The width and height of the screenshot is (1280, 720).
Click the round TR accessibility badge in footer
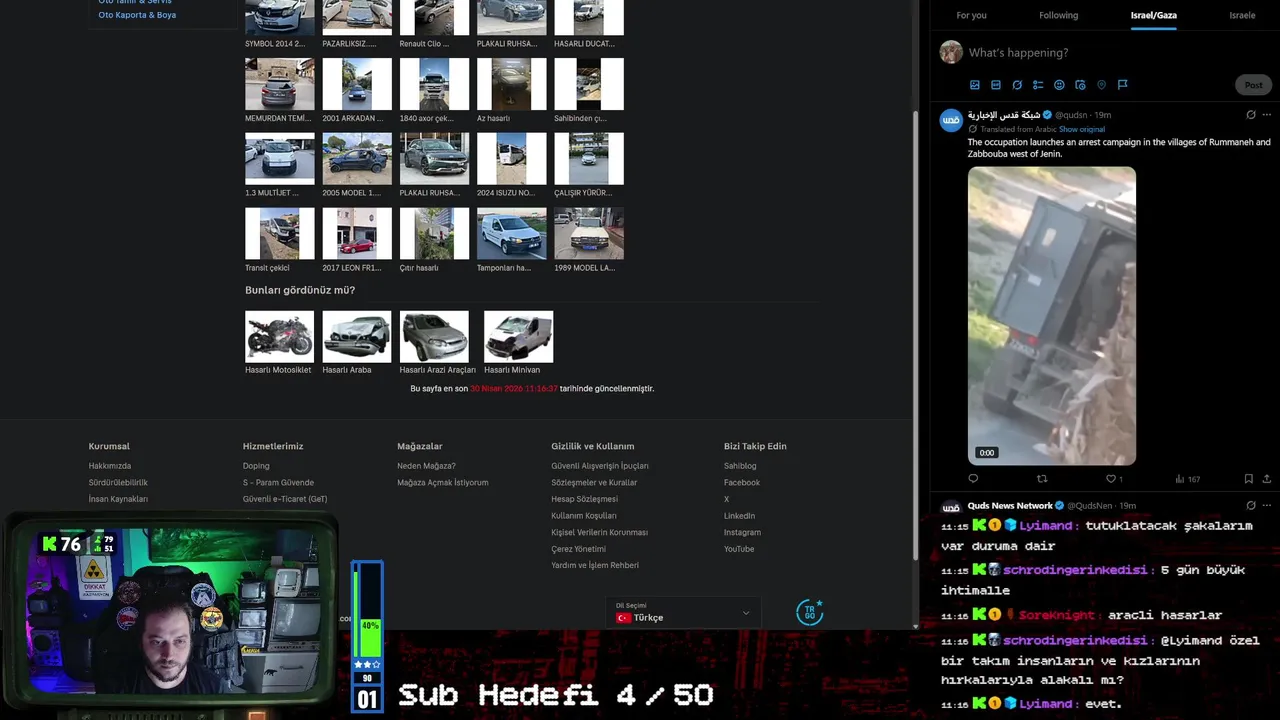809,612
